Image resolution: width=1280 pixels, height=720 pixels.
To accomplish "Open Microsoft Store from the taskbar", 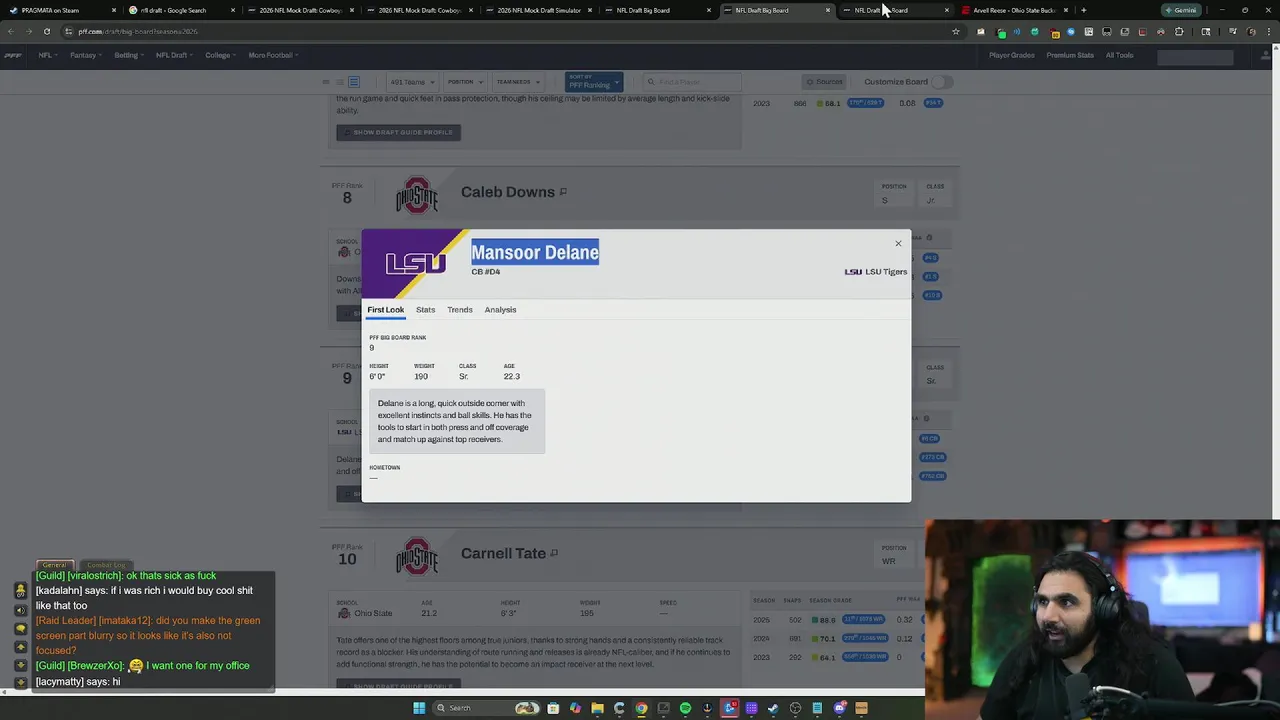I will coord(553,708).
